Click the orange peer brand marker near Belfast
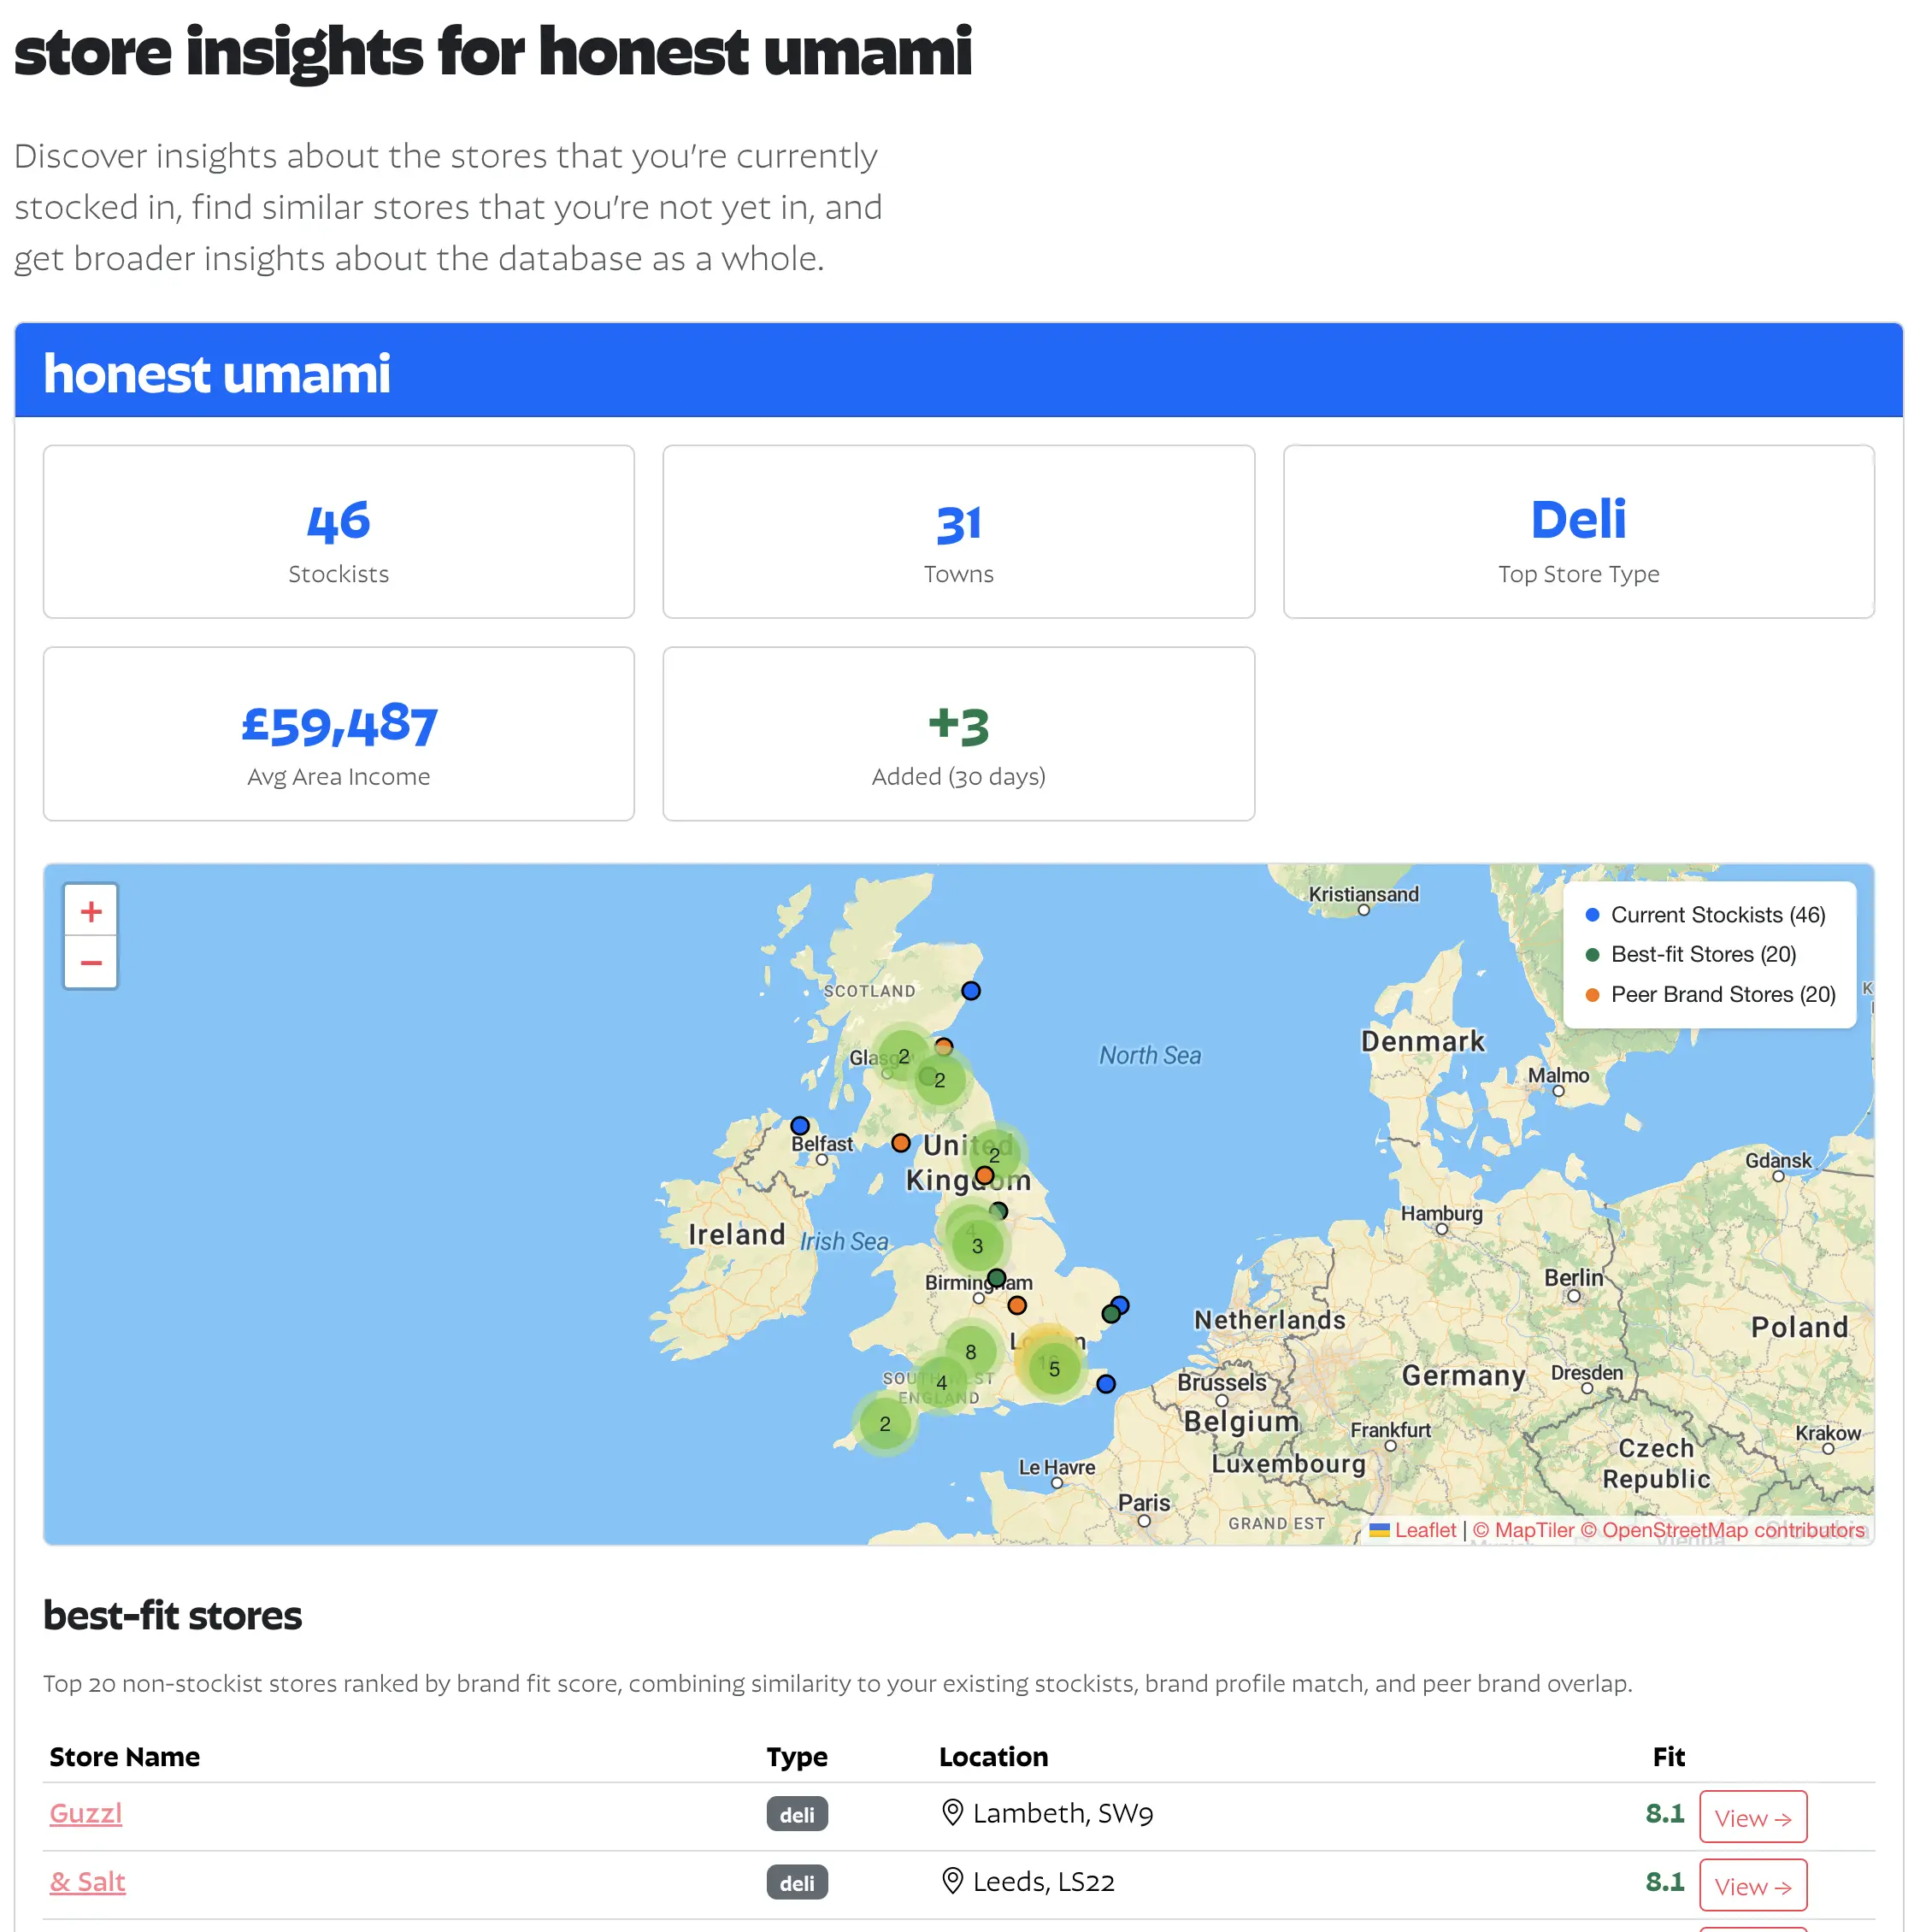Viewport: 1920px width, 1932px height. tap(902, 1143)
